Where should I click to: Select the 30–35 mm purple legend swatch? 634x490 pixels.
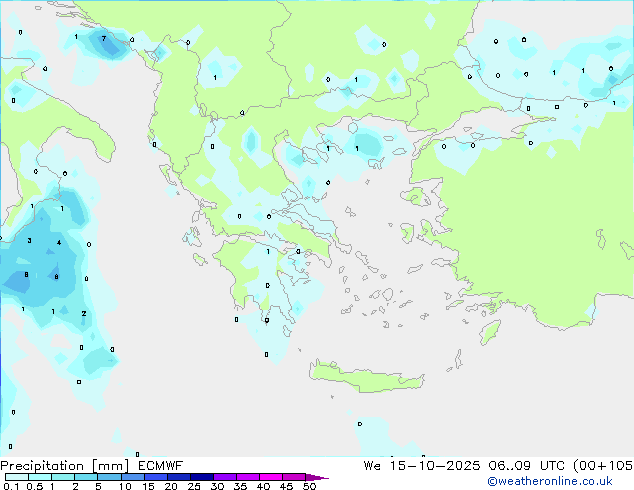(x=225, y=477)
